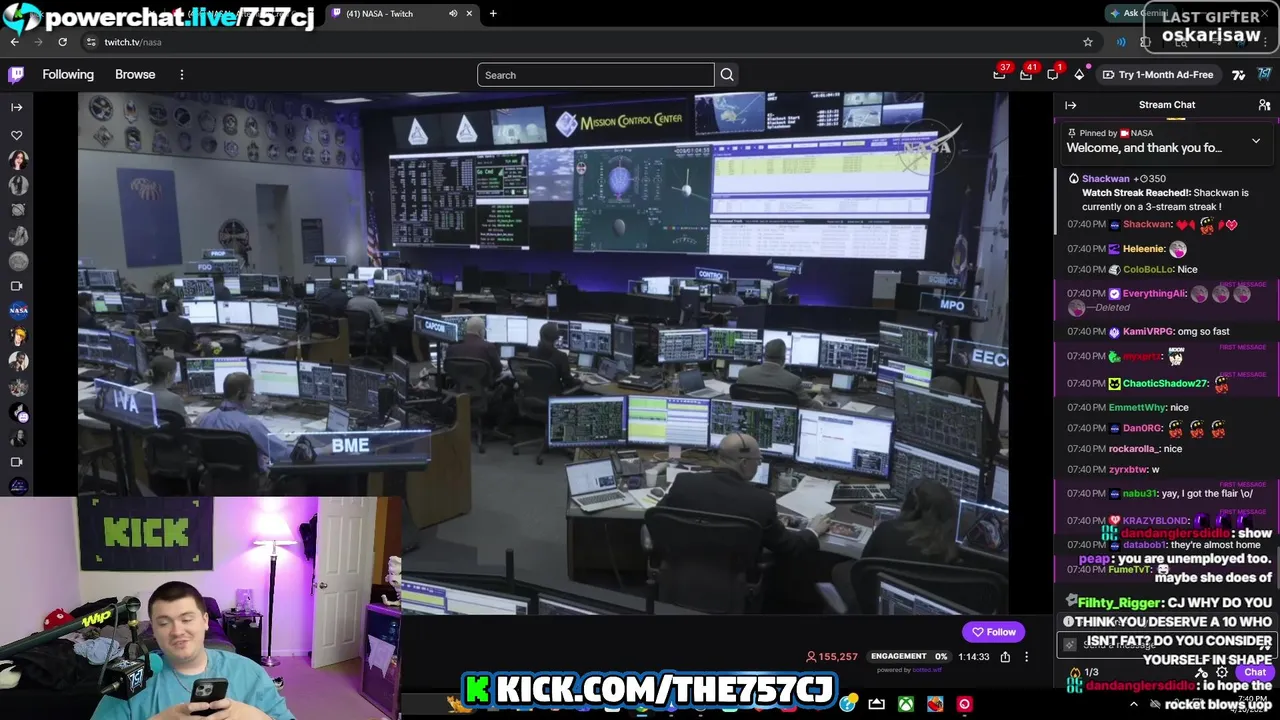Open the red recording app in taskbar
Screen dimensions: 1280x720
click(x=964, y=704)
